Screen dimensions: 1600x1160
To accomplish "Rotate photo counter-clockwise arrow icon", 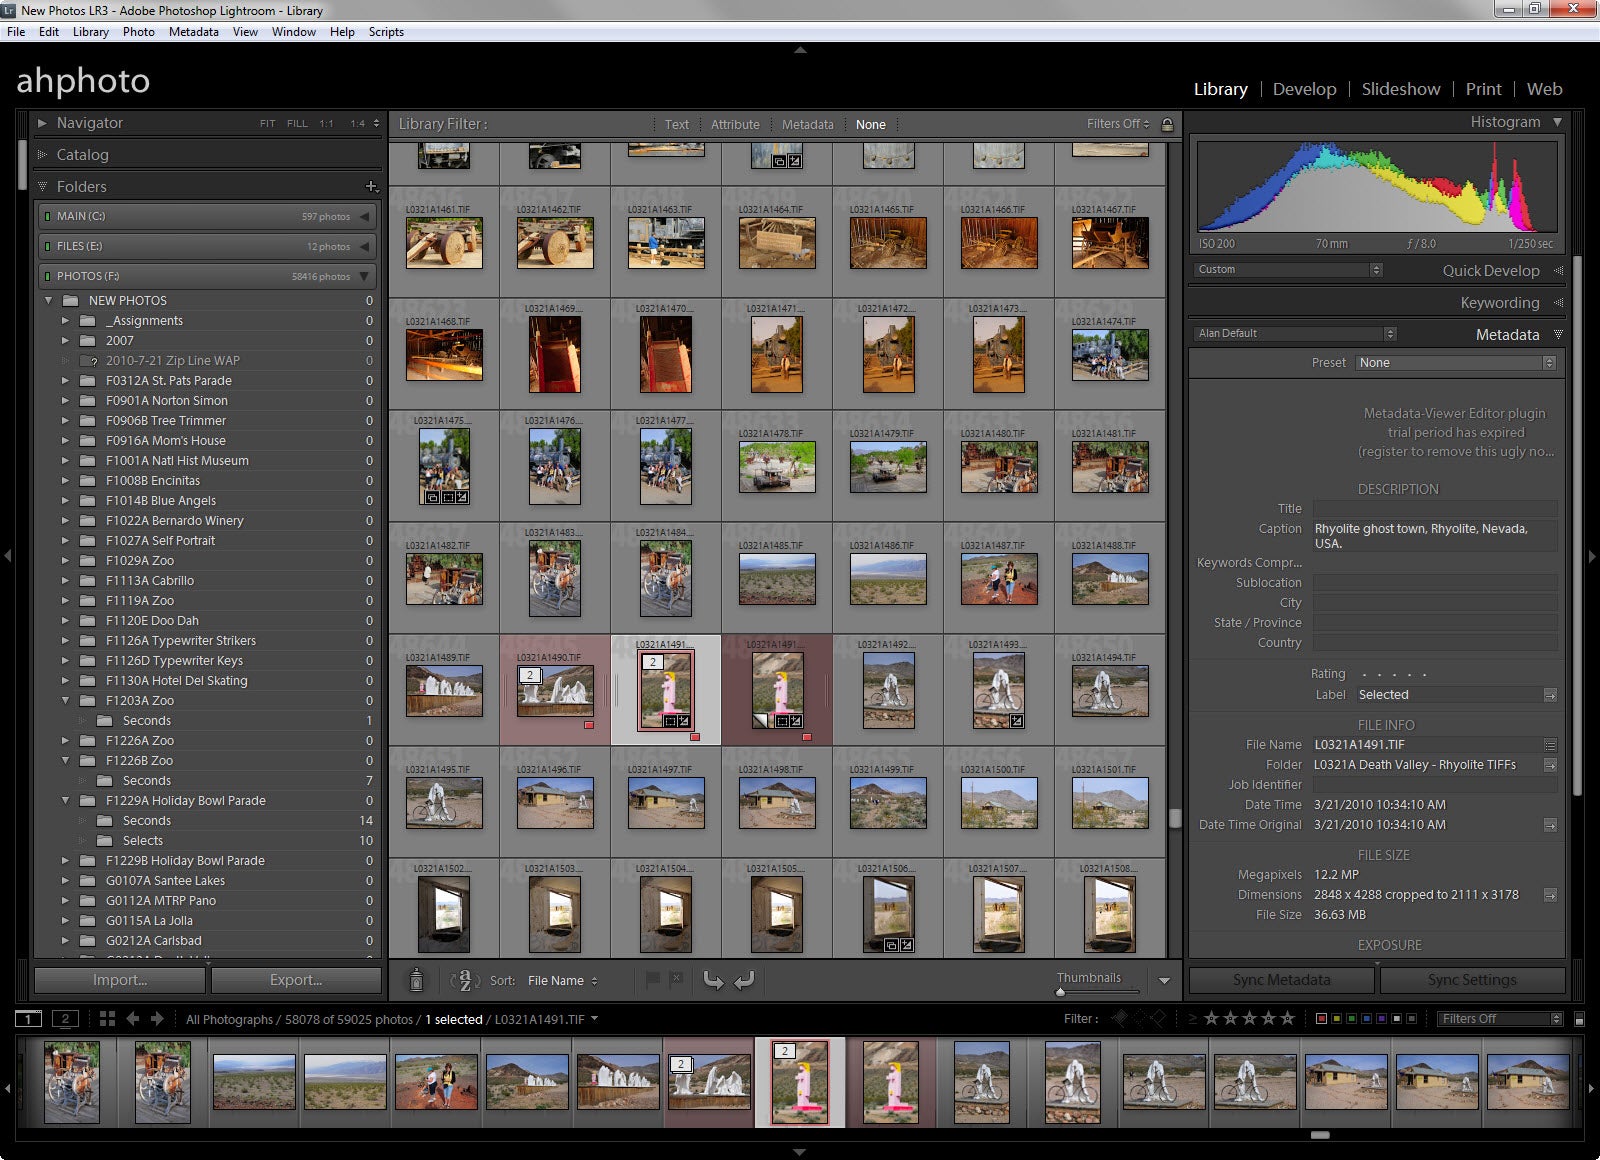I will (713, 980).
